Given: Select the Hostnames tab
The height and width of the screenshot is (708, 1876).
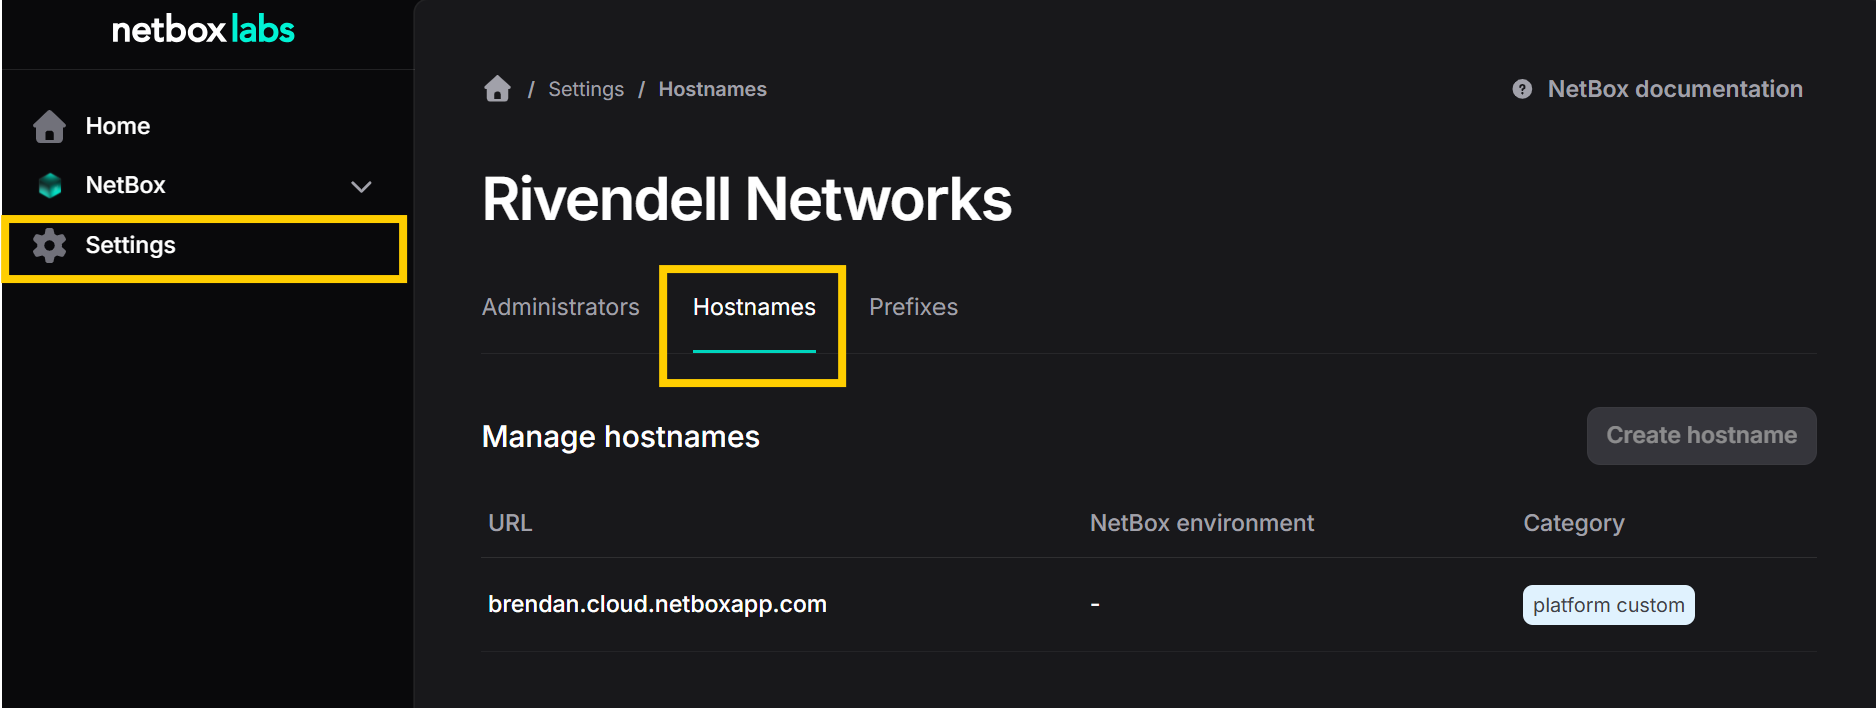Looking at the screenshot, I should 754,307.
